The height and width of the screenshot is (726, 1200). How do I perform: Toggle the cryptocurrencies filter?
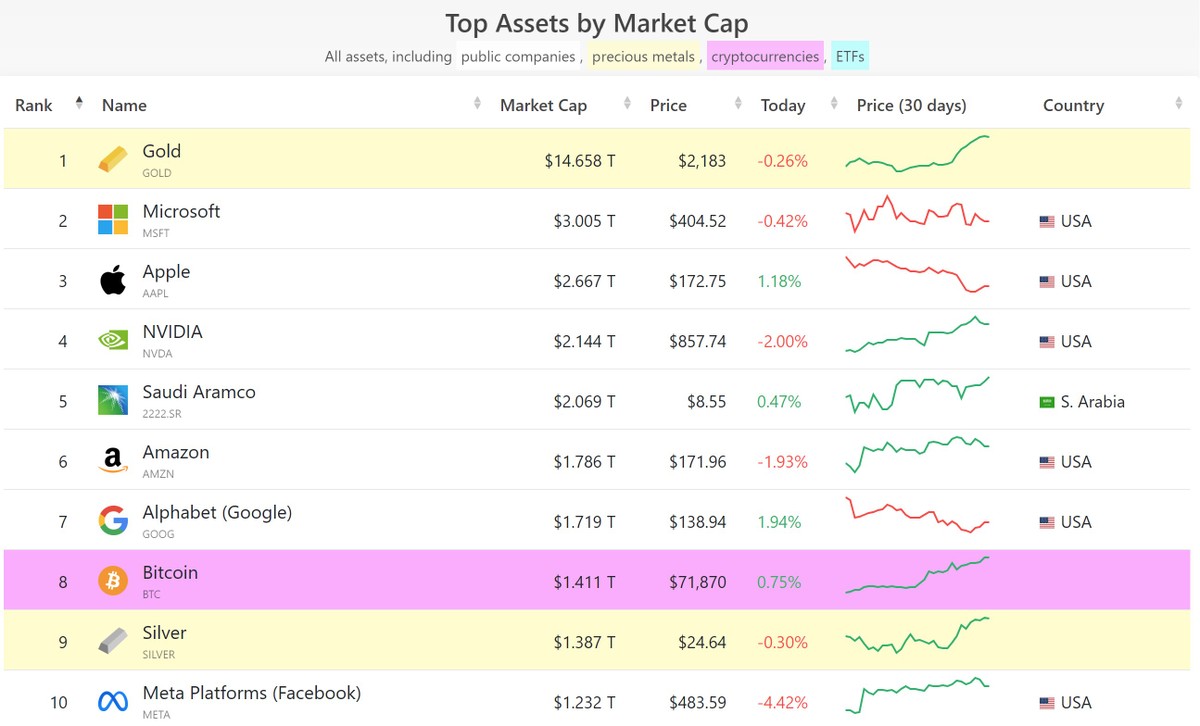point(764,57)
